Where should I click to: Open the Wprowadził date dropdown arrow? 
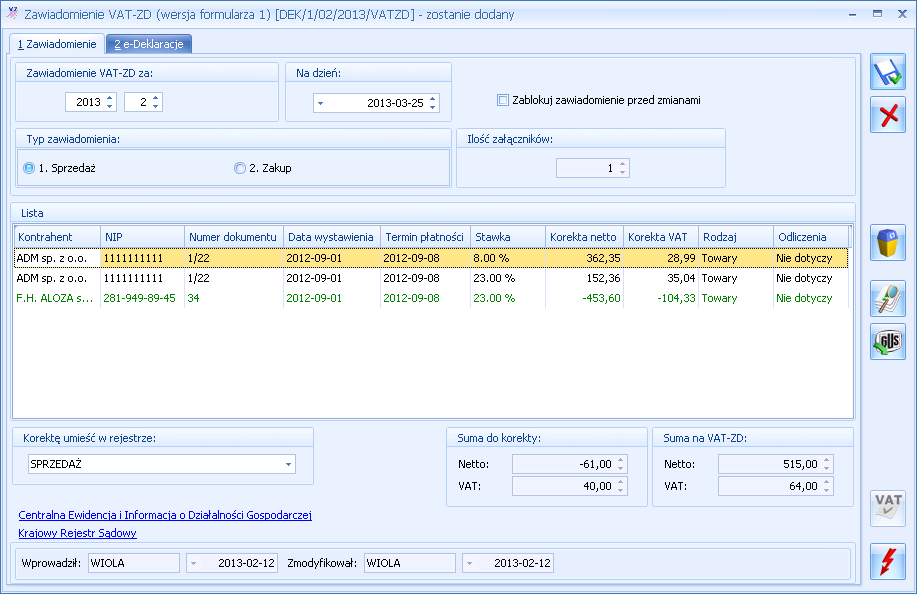[194, 564]
